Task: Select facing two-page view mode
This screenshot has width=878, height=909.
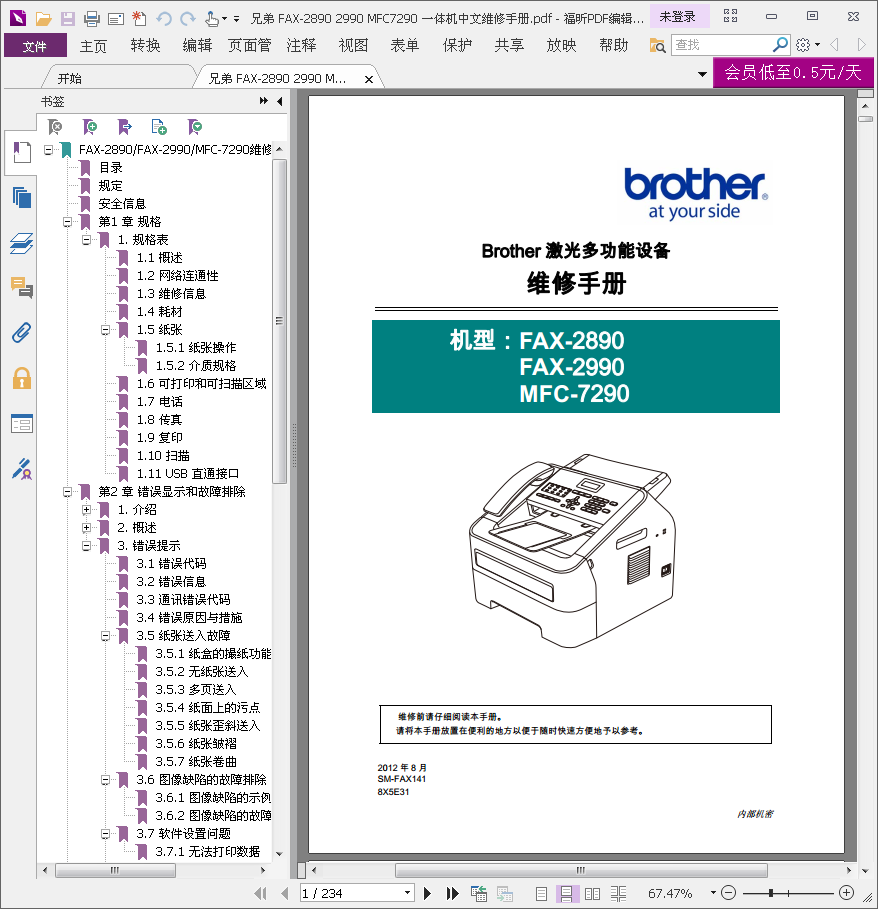Action: [592, 893]
